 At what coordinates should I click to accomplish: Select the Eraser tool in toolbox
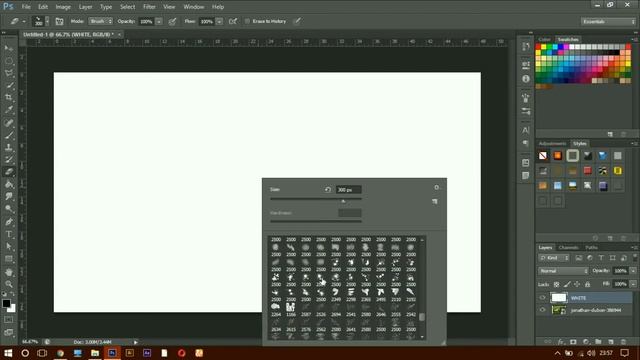coord(9,172)
